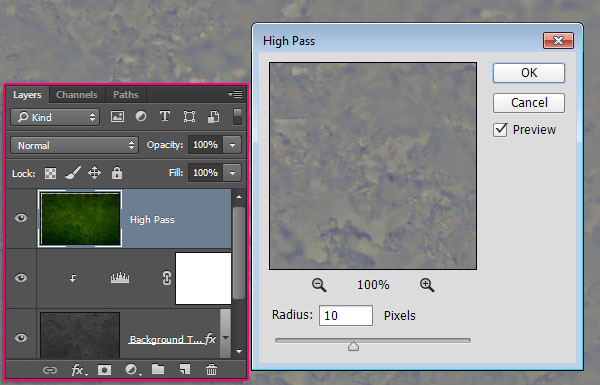
Task: Expand Background Texture layer effects arrow
Action: click(225, 338)
